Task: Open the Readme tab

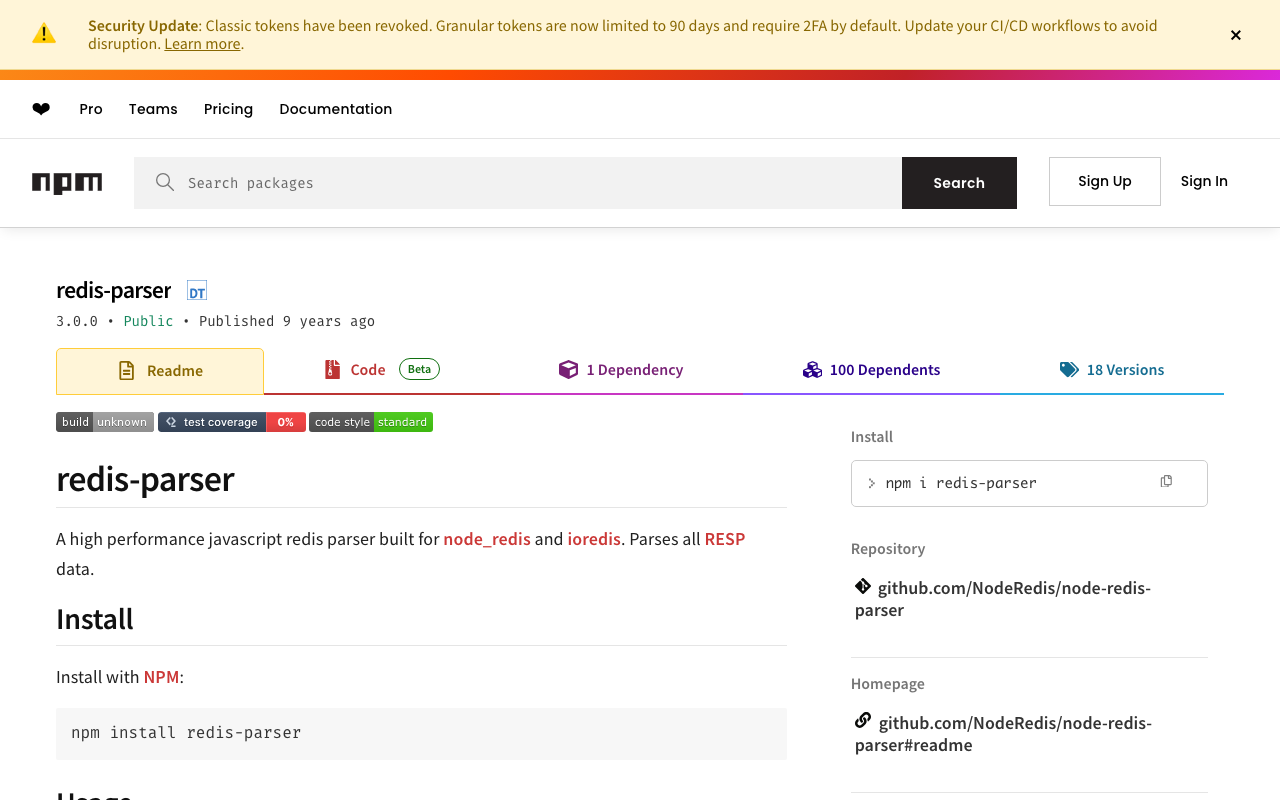Action: pyautogui.click(x=160, y=371)
